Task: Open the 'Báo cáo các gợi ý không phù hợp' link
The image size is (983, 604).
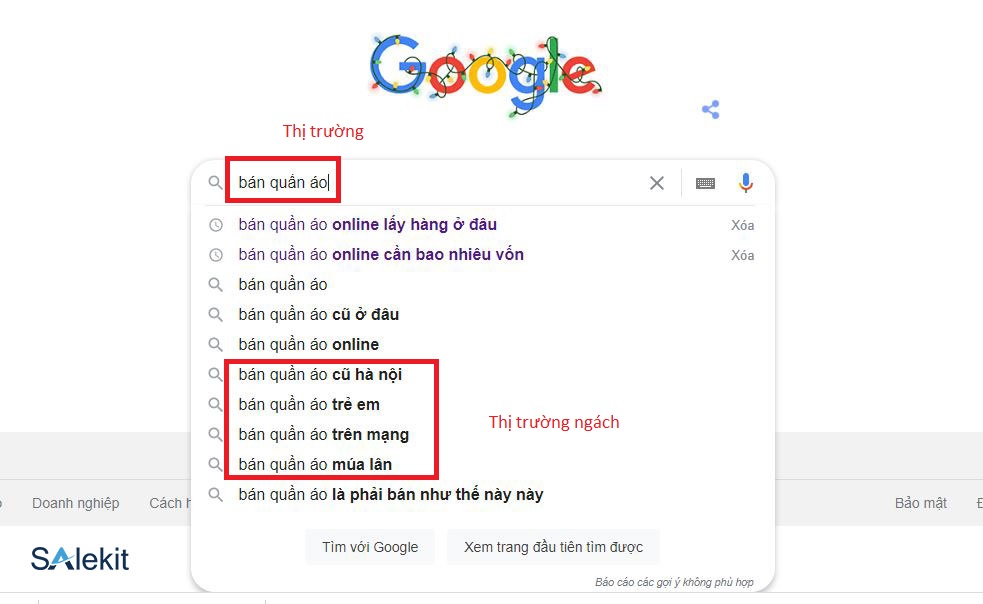Action: [676, 581]
